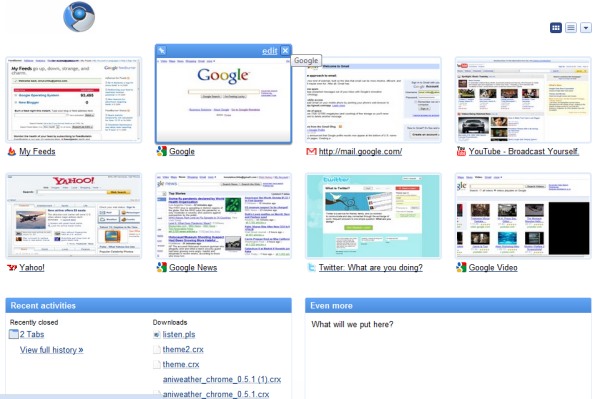Open aniweather_chrome_0.5.1 (1).crx download

pos(222,379)
